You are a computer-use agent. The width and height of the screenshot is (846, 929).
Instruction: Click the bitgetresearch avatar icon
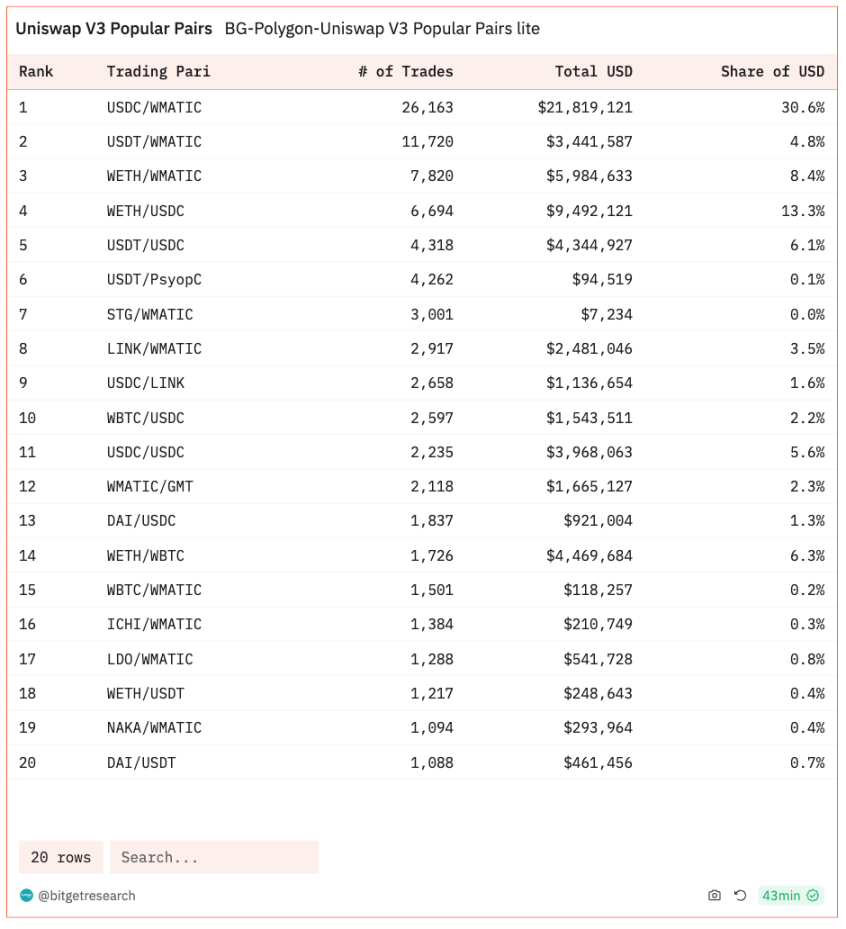pos(27,895)
